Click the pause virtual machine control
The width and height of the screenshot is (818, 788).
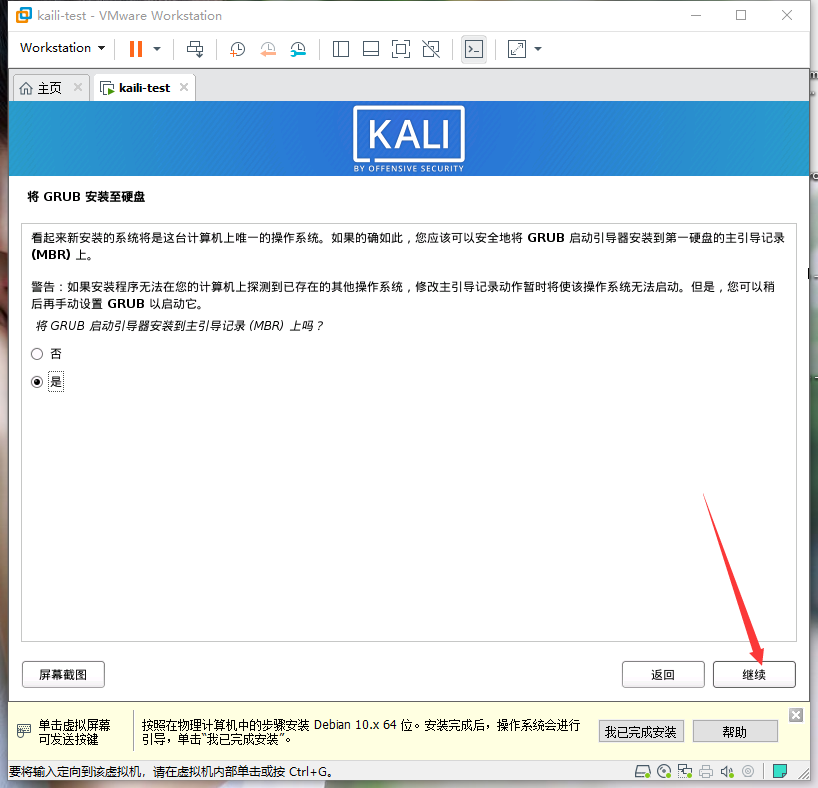(x=134, y=48)
